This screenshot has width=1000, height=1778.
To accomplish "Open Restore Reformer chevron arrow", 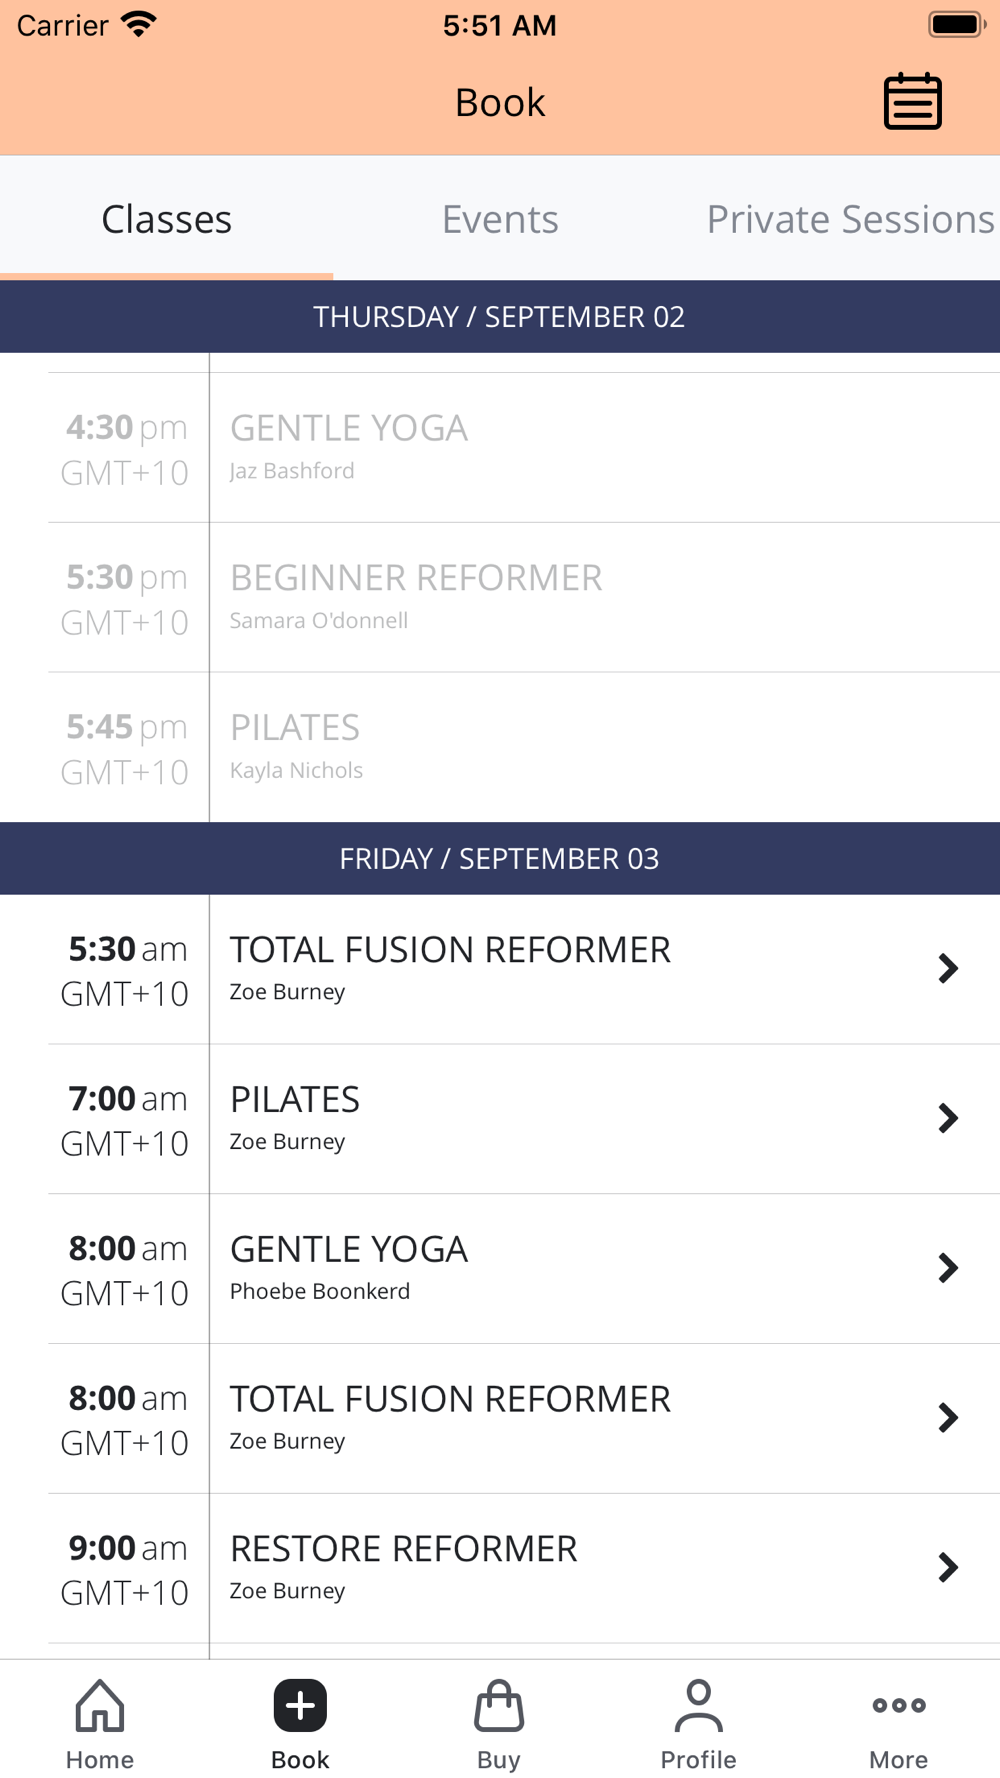I will click(948, 1567).
